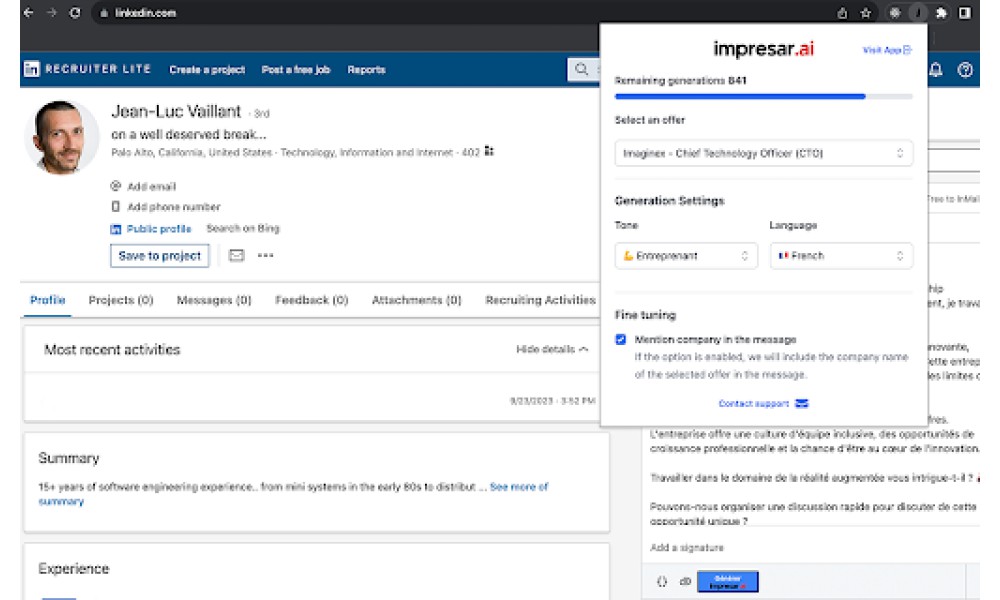
Task: Switch to the Messages (0) tab
Action: 214,300
